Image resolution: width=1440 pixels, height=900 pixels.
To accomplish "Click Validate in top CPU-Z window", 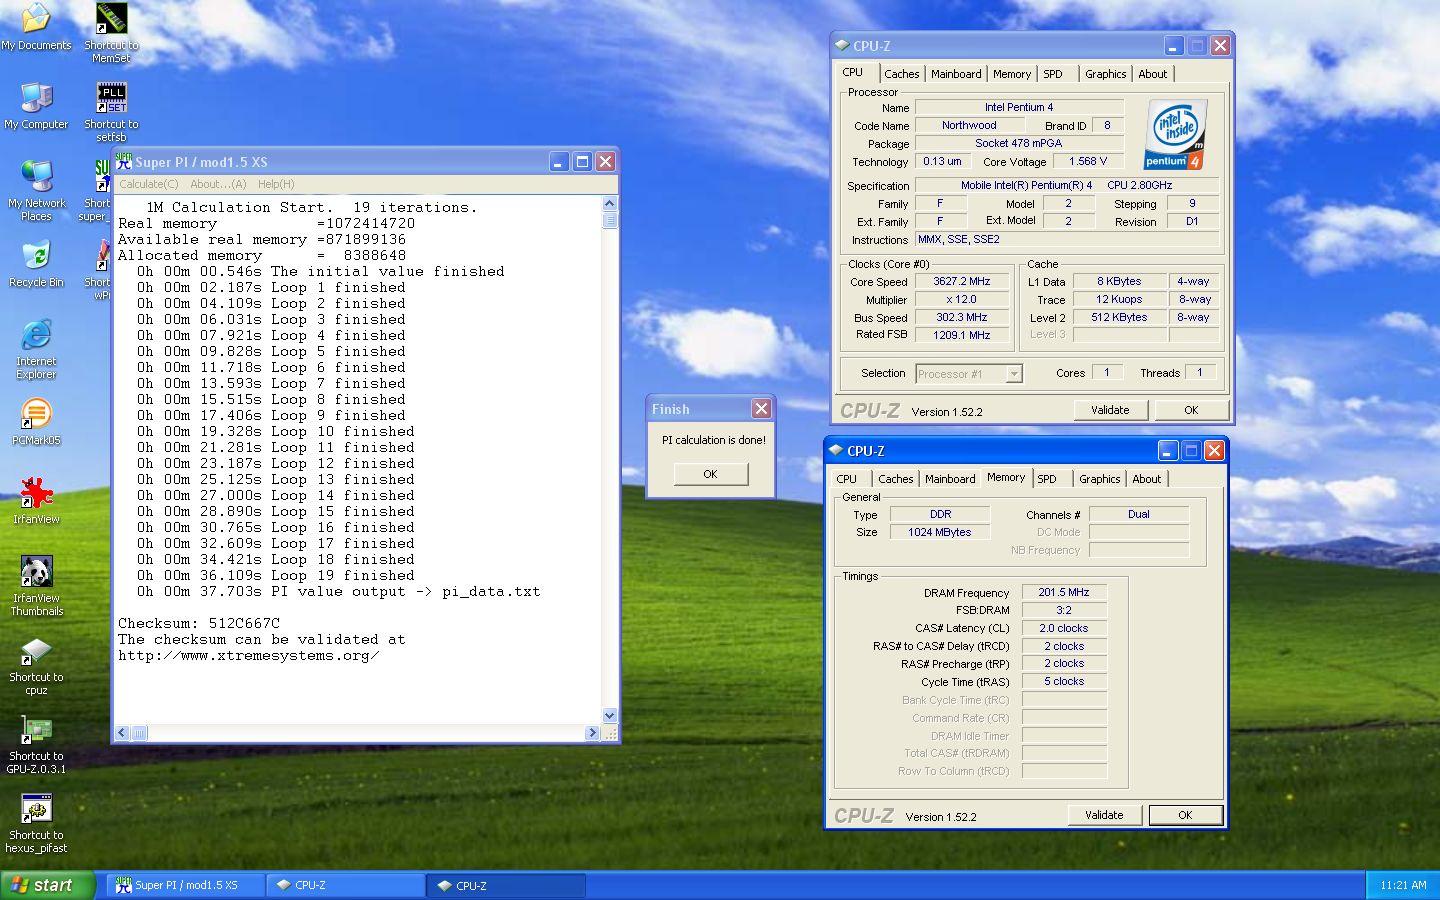I will coord(1110,410).
